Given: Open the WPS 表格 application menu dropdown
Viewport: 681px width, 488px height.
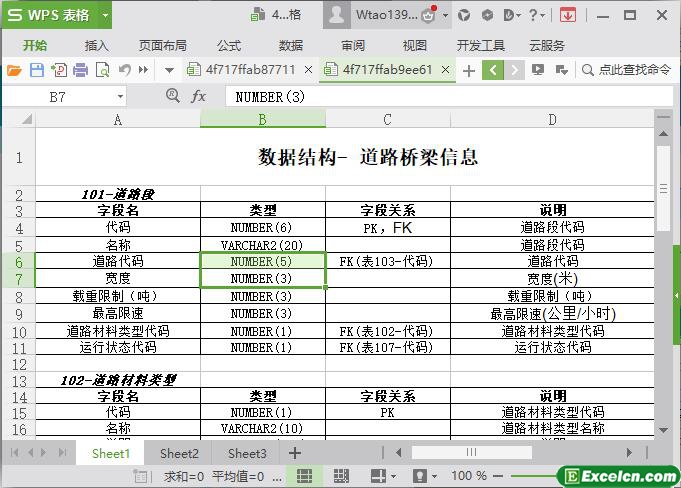Looking at the screenshot, I should (104, 15).
